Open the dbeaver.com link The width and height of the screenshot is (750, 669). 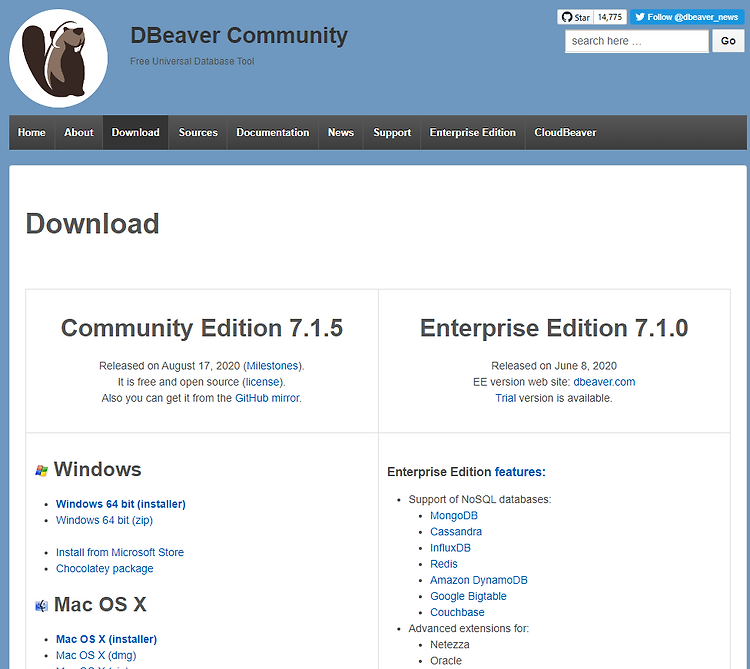click(x=604, y=382)
